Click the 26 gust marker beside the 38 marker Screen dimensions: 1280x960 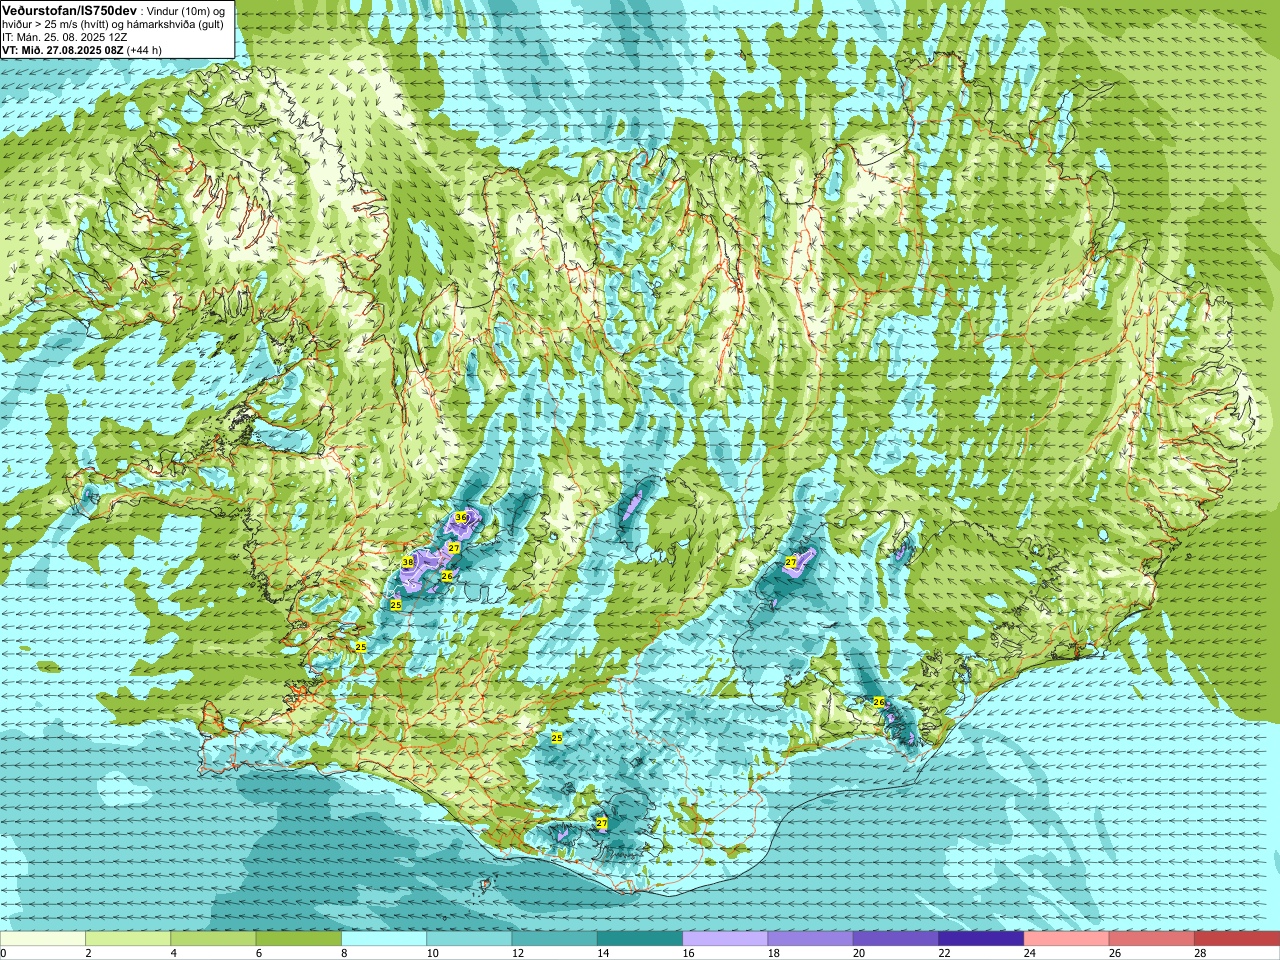click(447, 576)
